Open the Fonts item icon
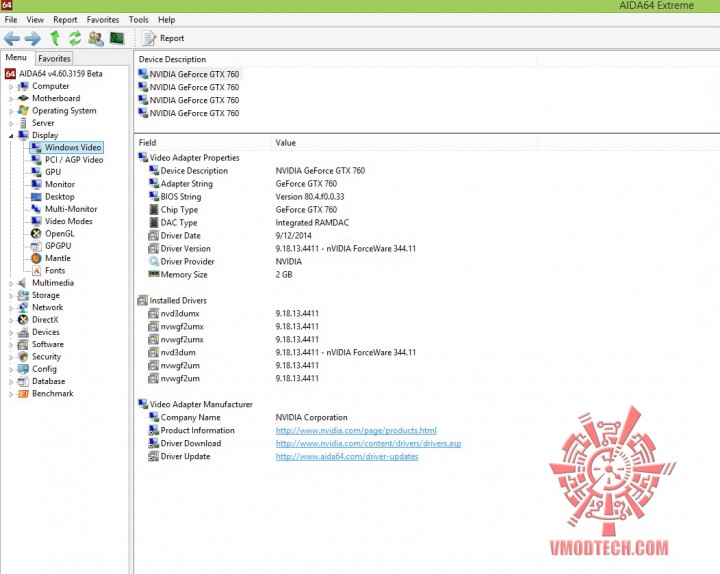The image size is (720, 574). (36, 270)
